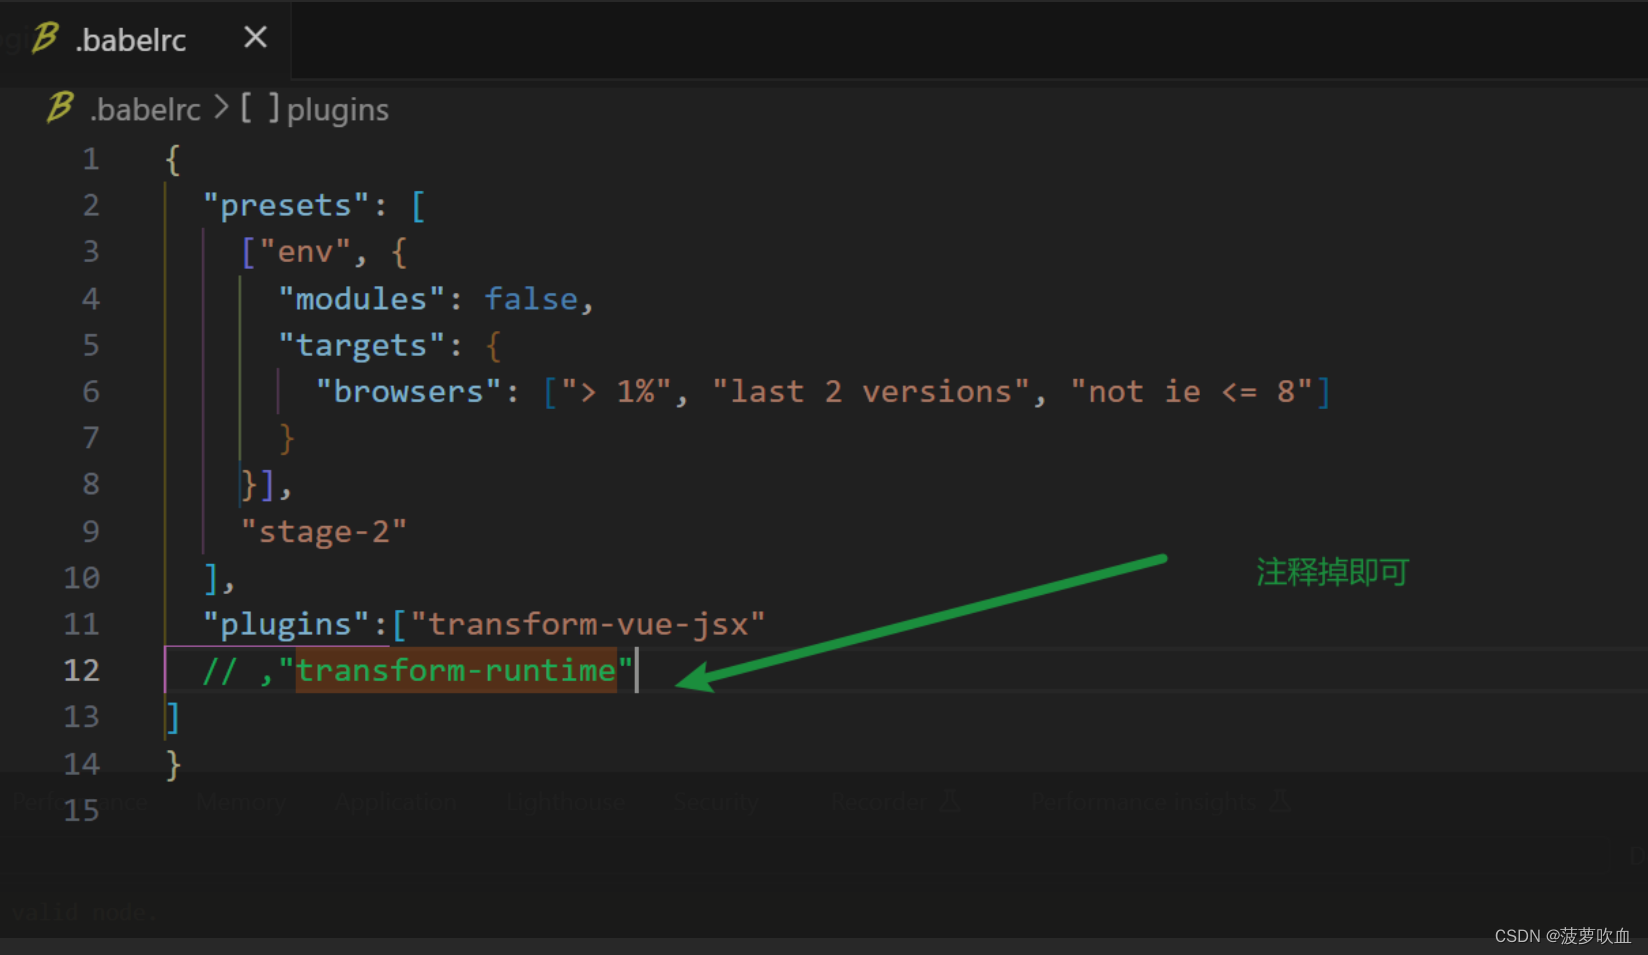Close the .babelrc editor tab
This screenshot has width=1648, height=955.
point(255,38)
